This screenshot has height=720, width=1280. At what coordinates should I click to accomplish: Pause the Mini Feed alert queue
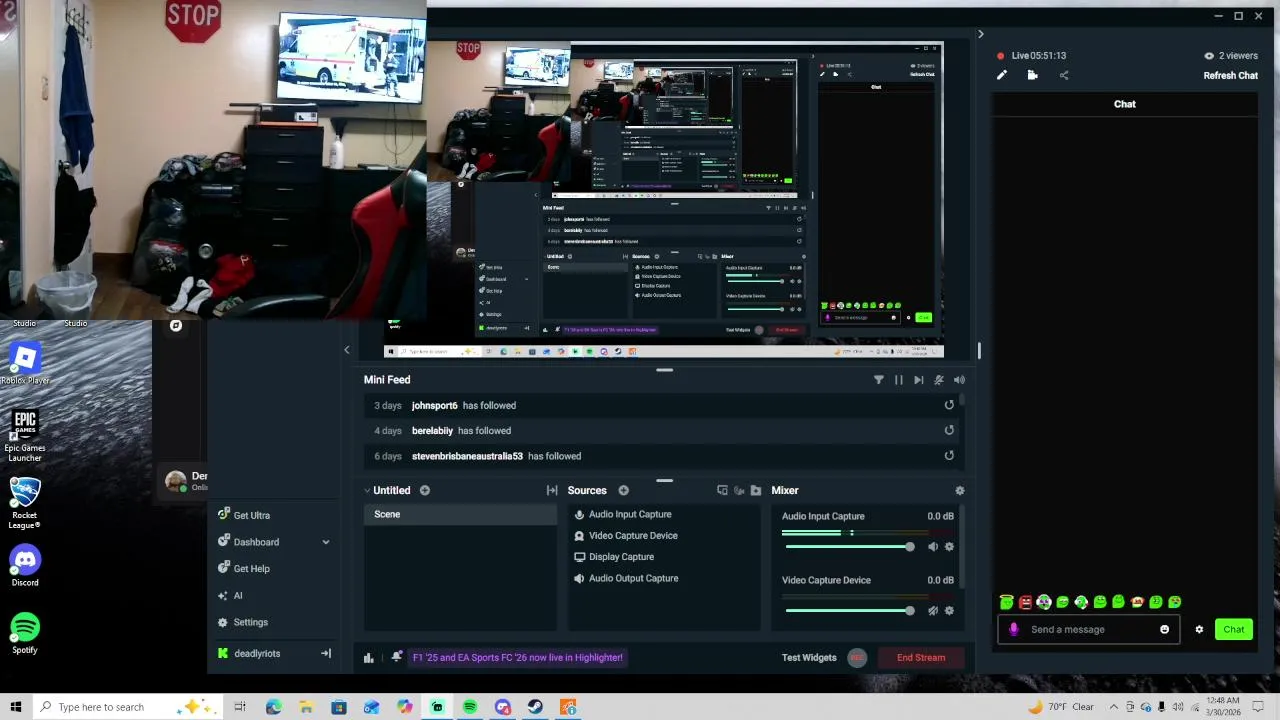(x=898, y=380)
